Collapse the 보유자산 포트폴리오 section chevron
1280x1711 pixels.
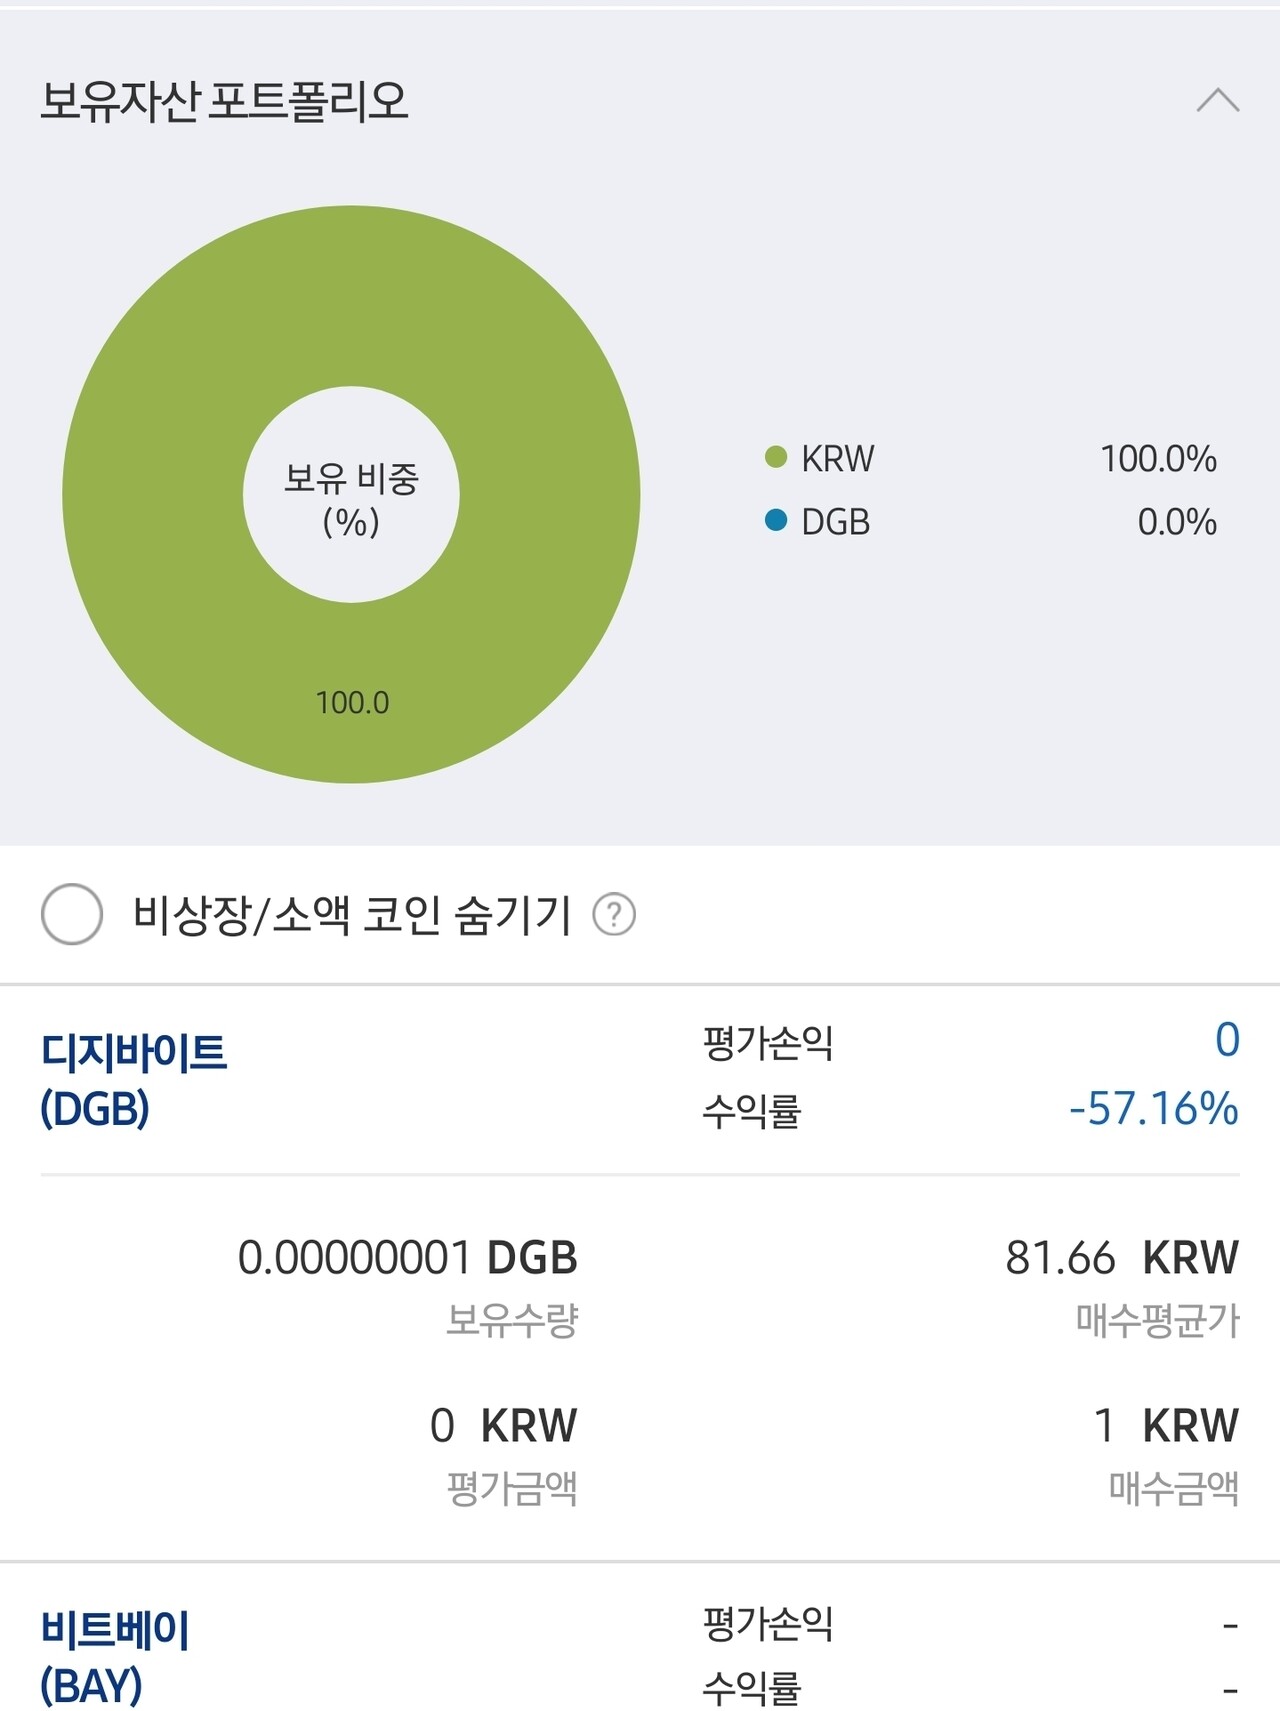[1217, 101]
